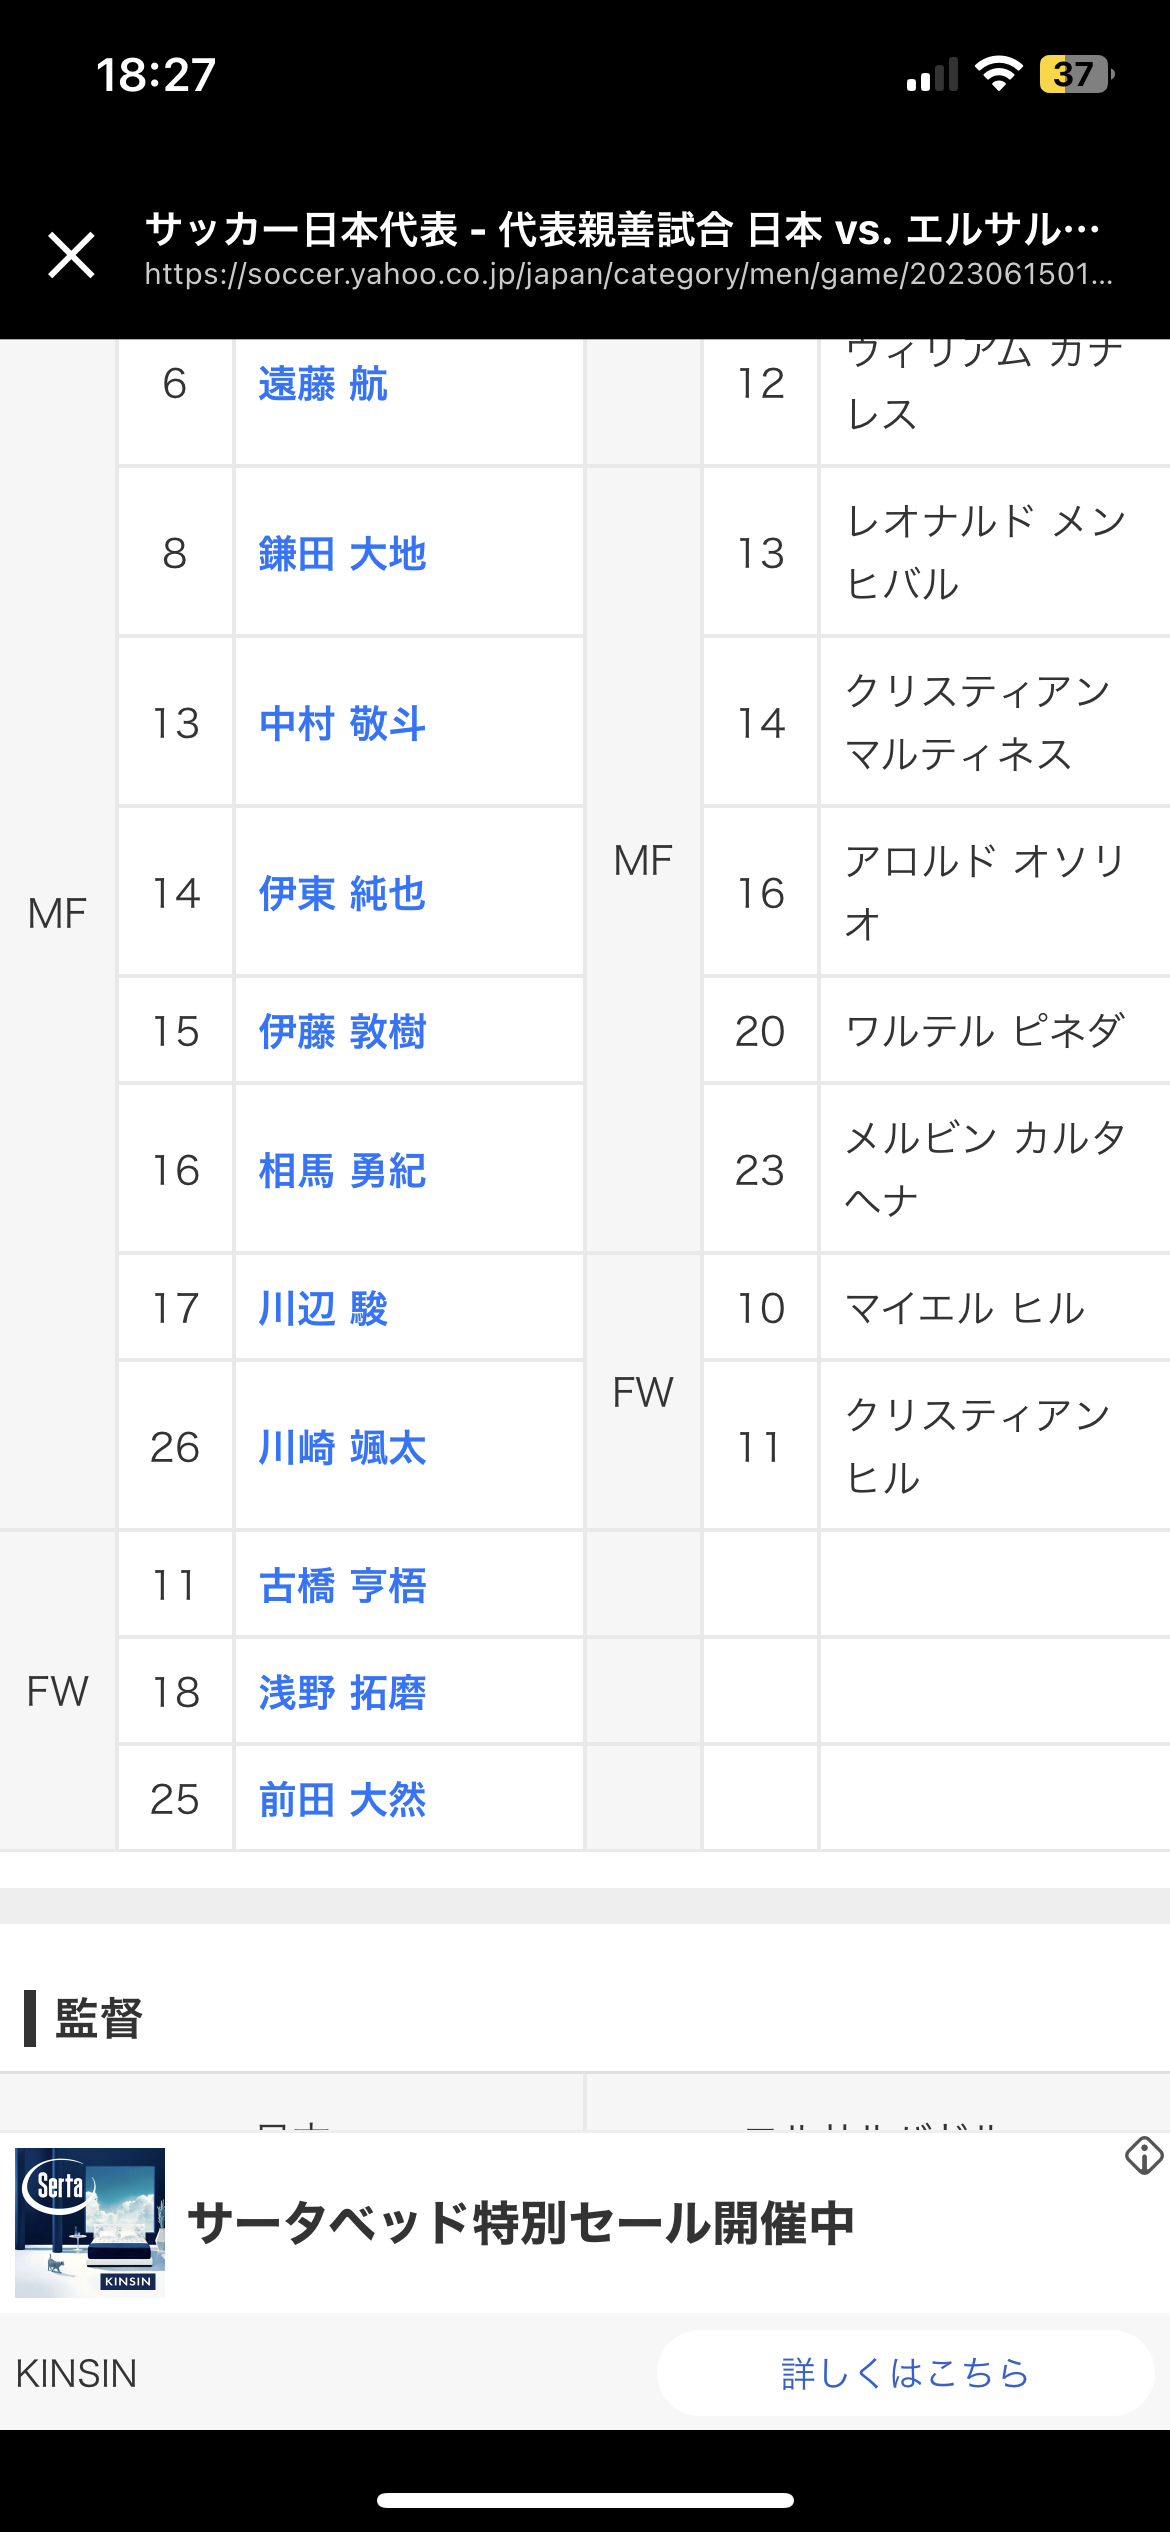Open the Serta bed ad thumbnail

90,2222
